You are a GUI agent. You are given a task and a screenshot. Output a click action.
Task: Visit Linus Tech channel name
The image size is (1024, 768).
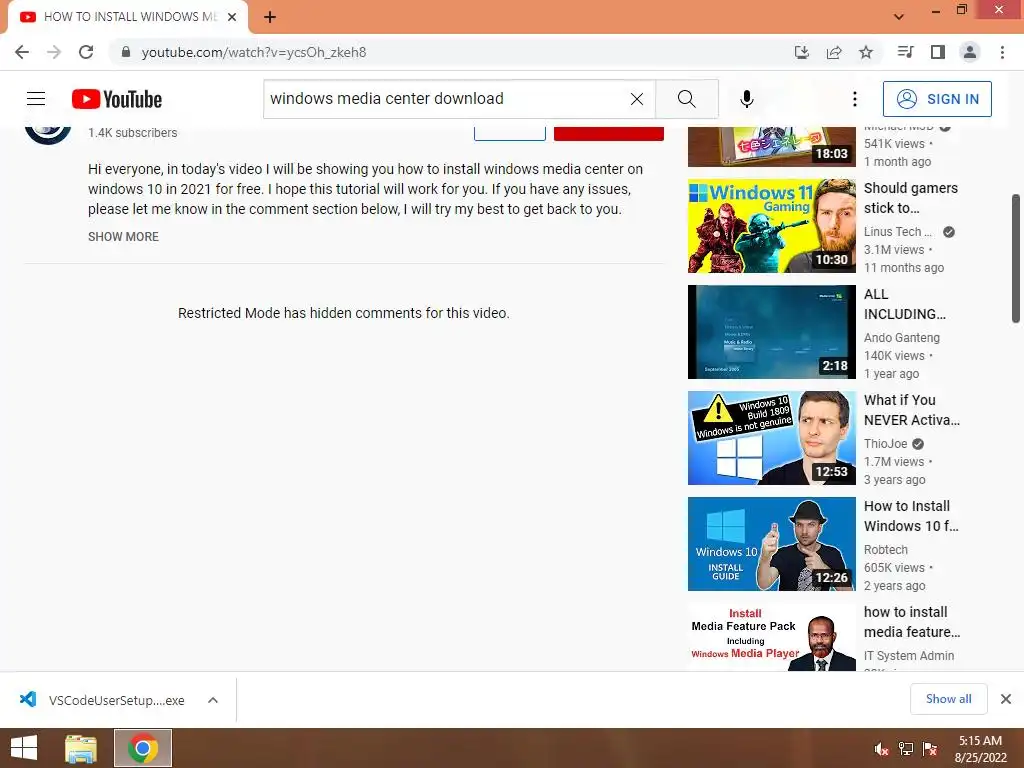pos(898,232)
